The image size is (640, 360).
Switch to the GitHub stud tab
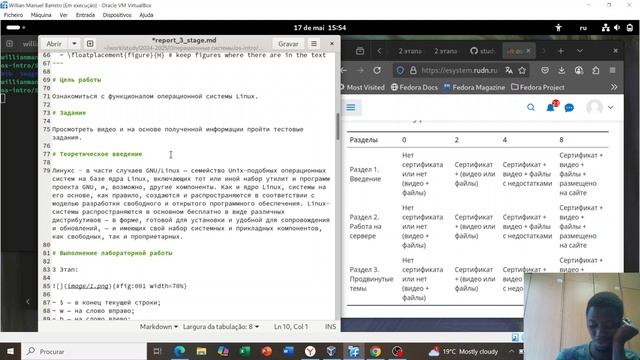tap(482, 51)
